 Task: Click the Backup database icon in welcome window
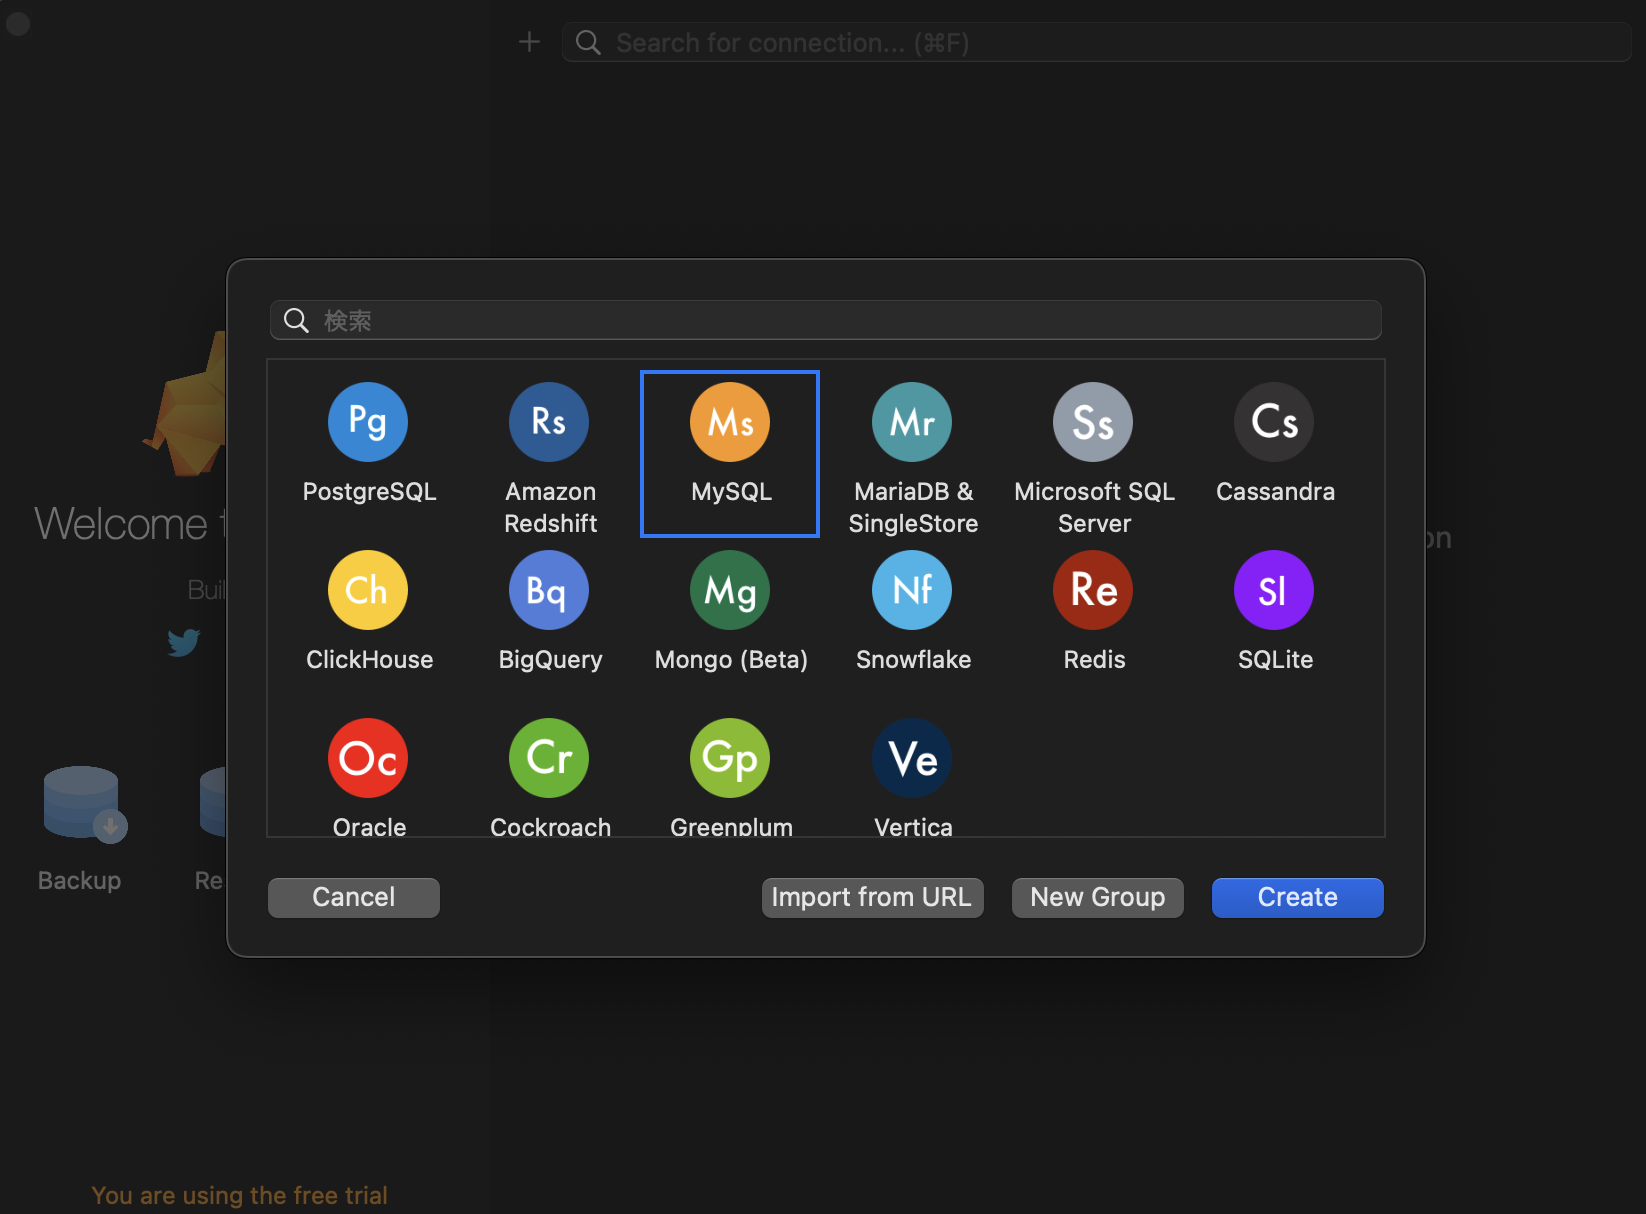click(85, 804)
